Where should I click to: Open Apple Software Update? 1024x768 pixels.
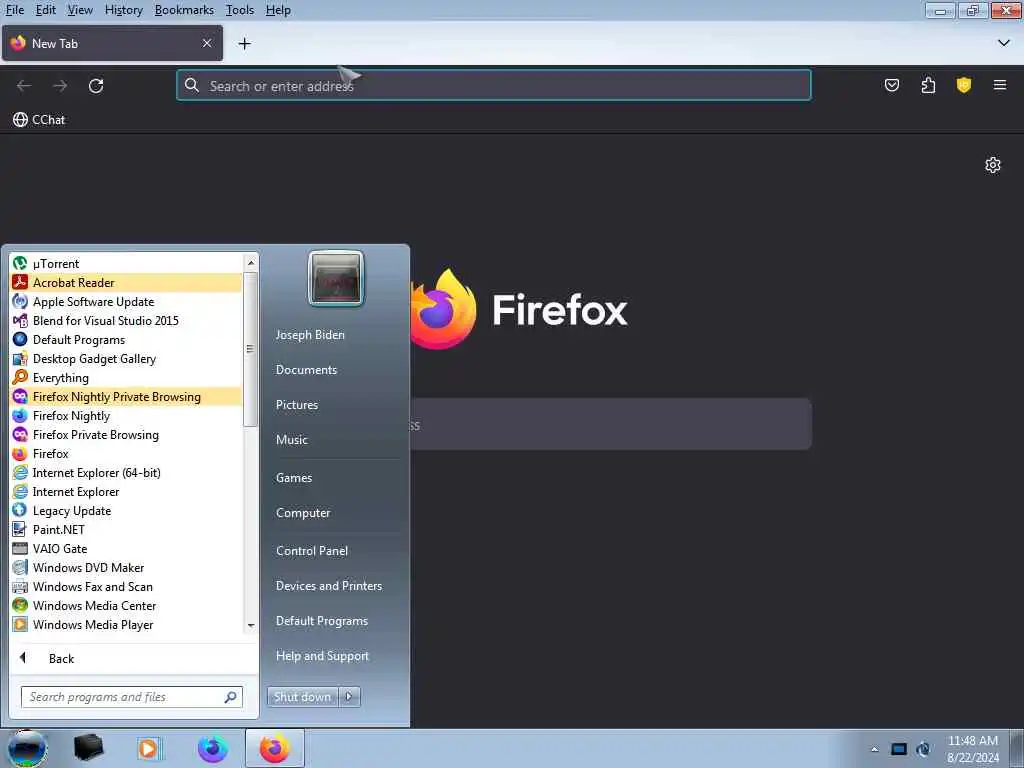tap(126, 302)
